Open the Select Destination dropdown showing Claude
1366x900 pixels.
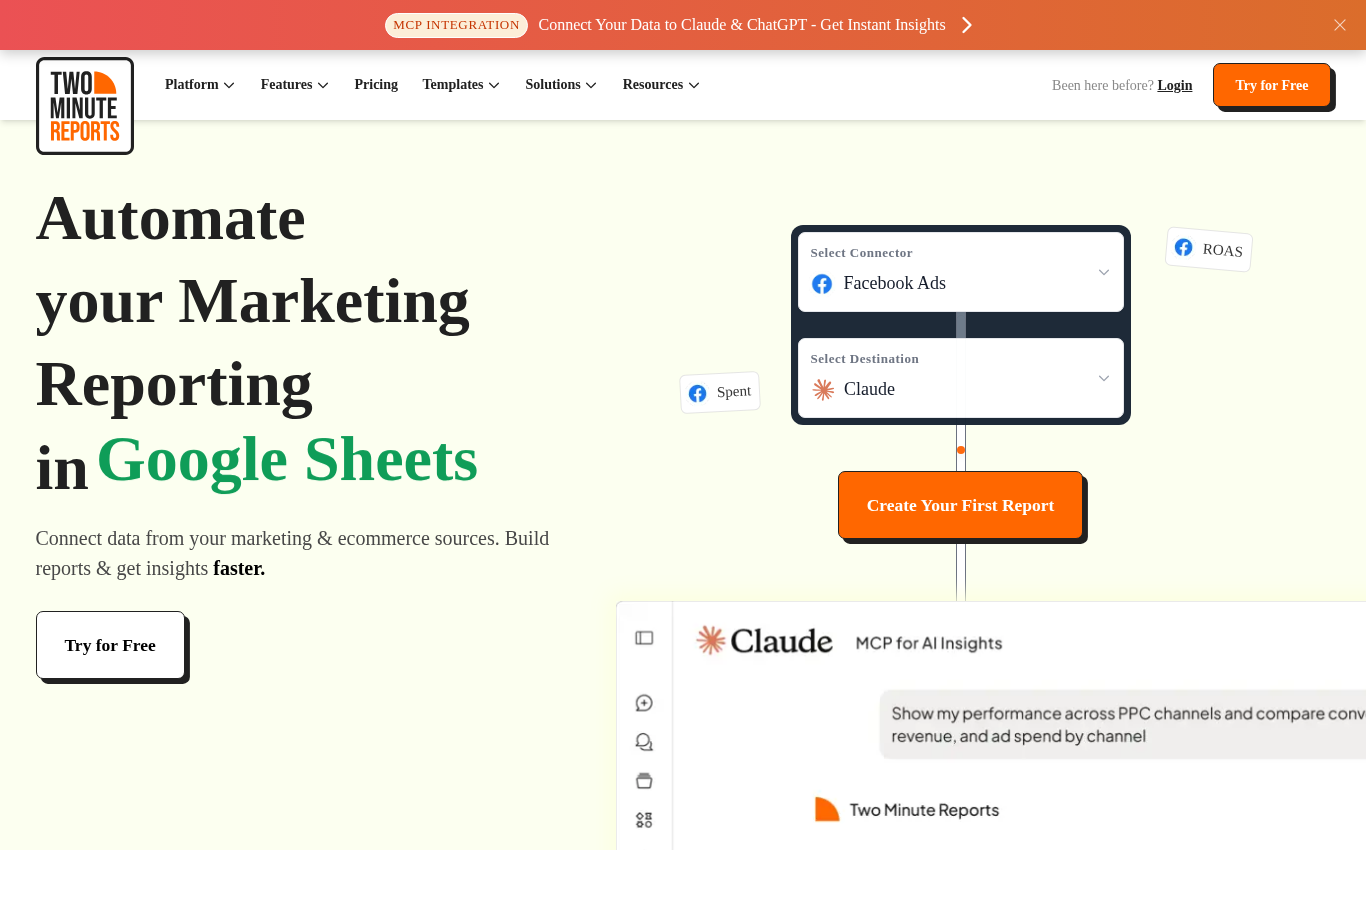point(961,378)
